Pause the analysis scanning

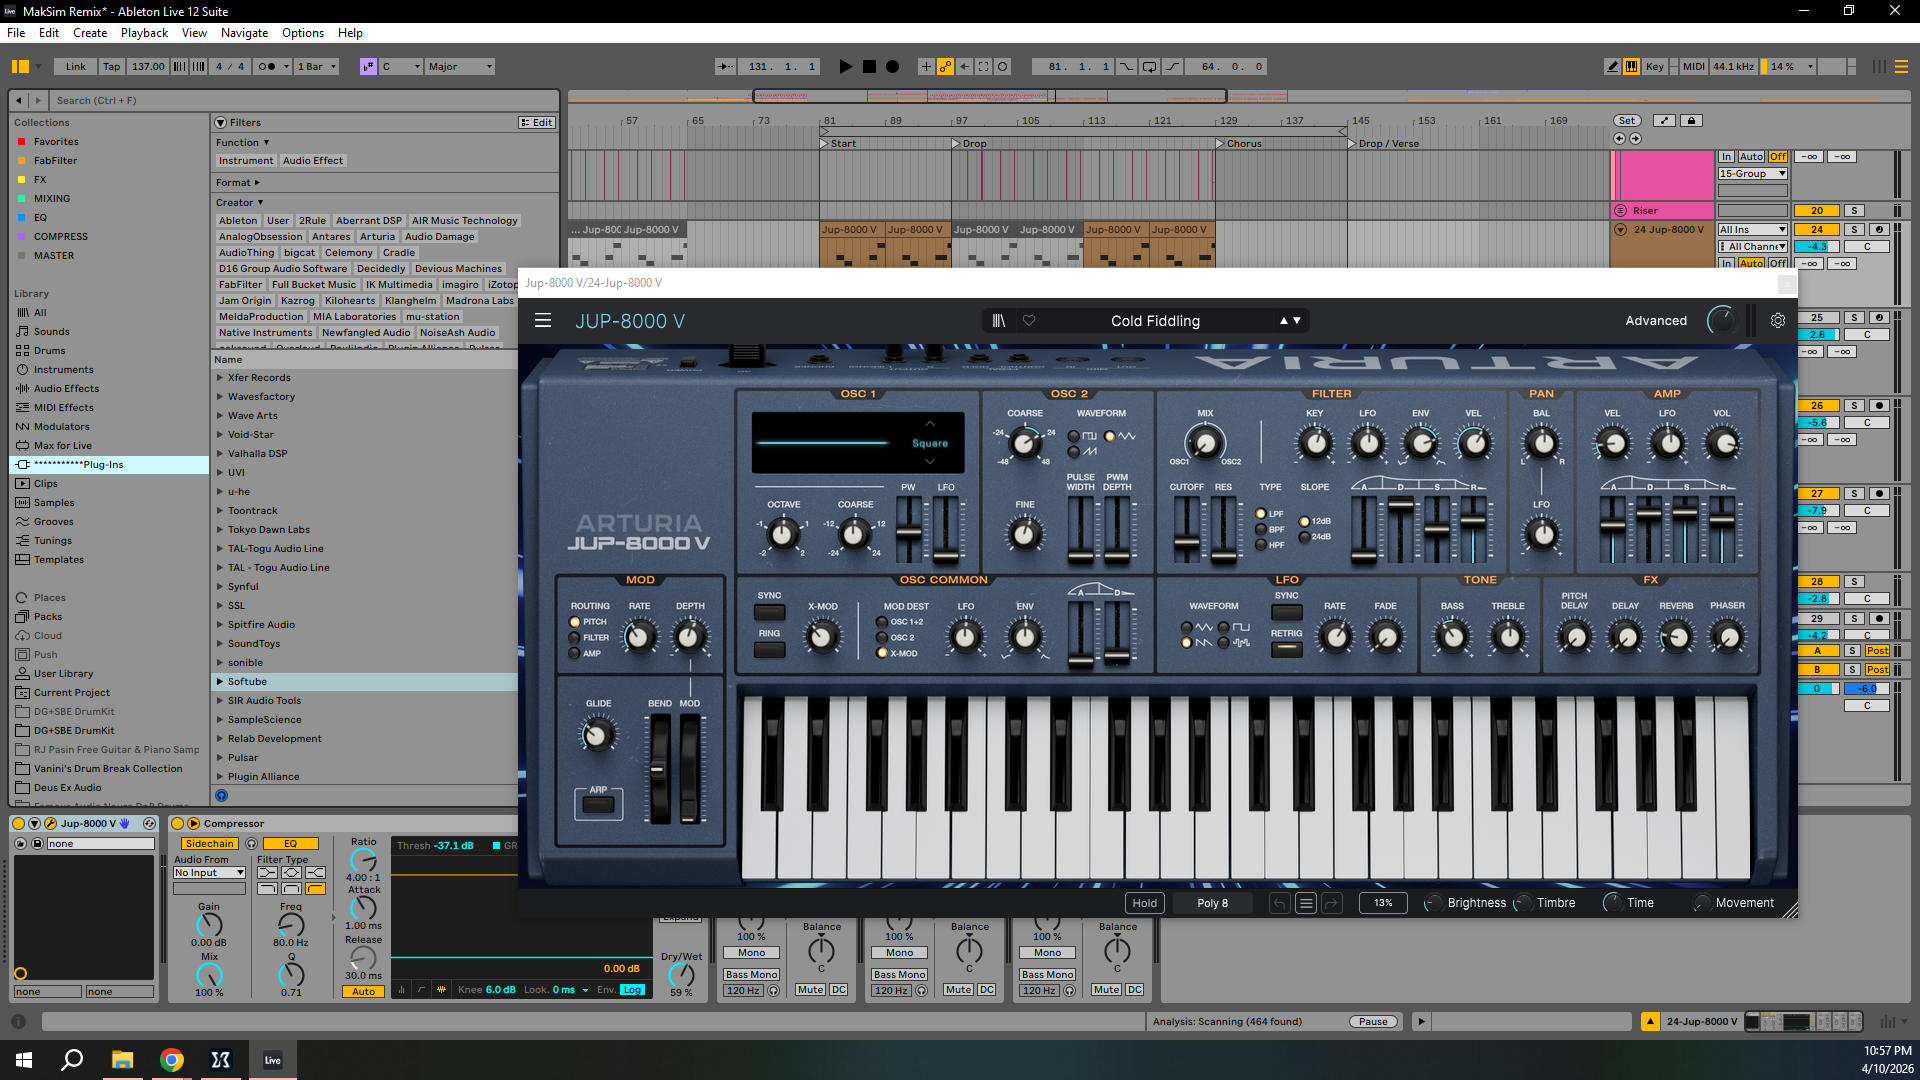click(x=1373, y=1022)
